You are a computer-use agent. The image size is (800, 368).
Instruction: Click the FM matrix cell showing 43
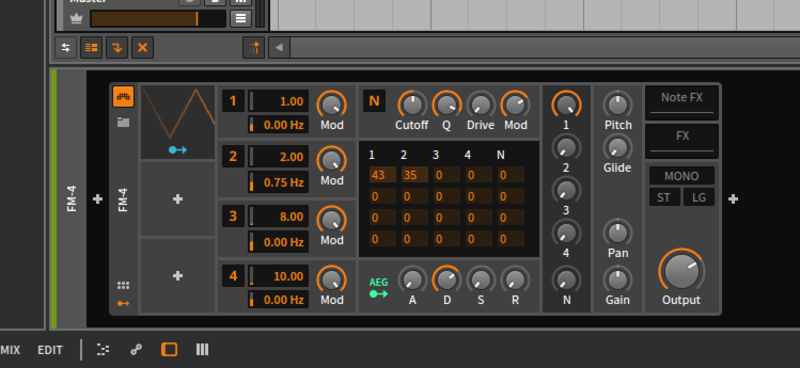point(383,175)
